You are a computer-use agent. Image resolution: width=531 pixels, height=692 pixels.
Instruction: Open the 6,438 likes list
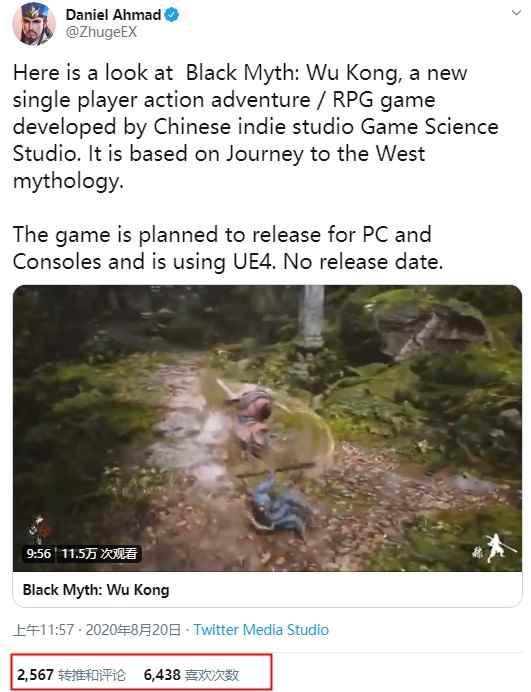tap(191, 674)
